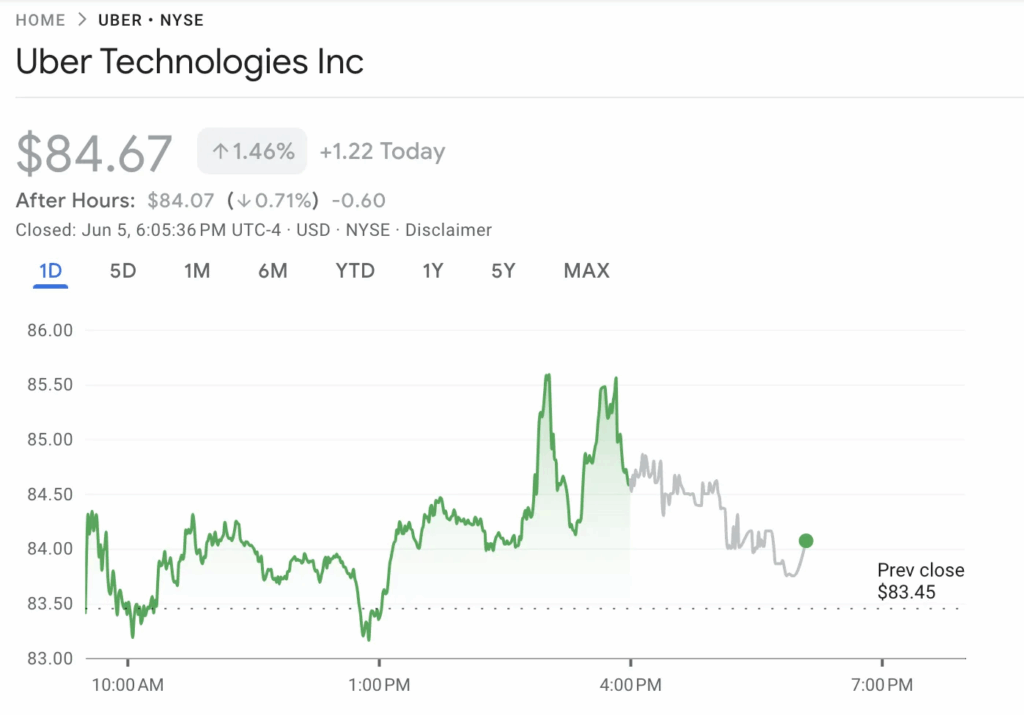Viewport: 1024px width, 715px height.
Task: Switch to the 1M time range
Action: click(197, 271)
